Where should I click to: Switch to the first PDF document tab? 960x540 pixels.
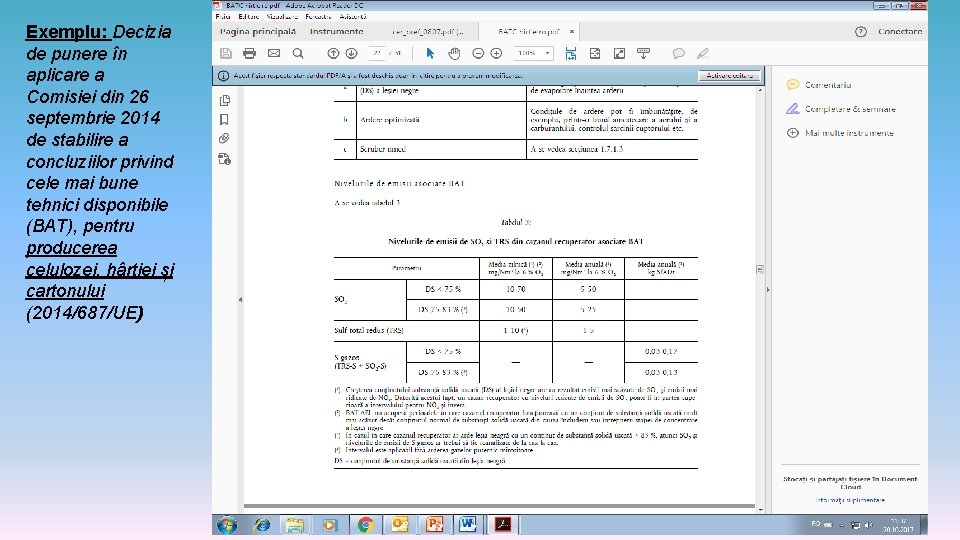[427, 31]
